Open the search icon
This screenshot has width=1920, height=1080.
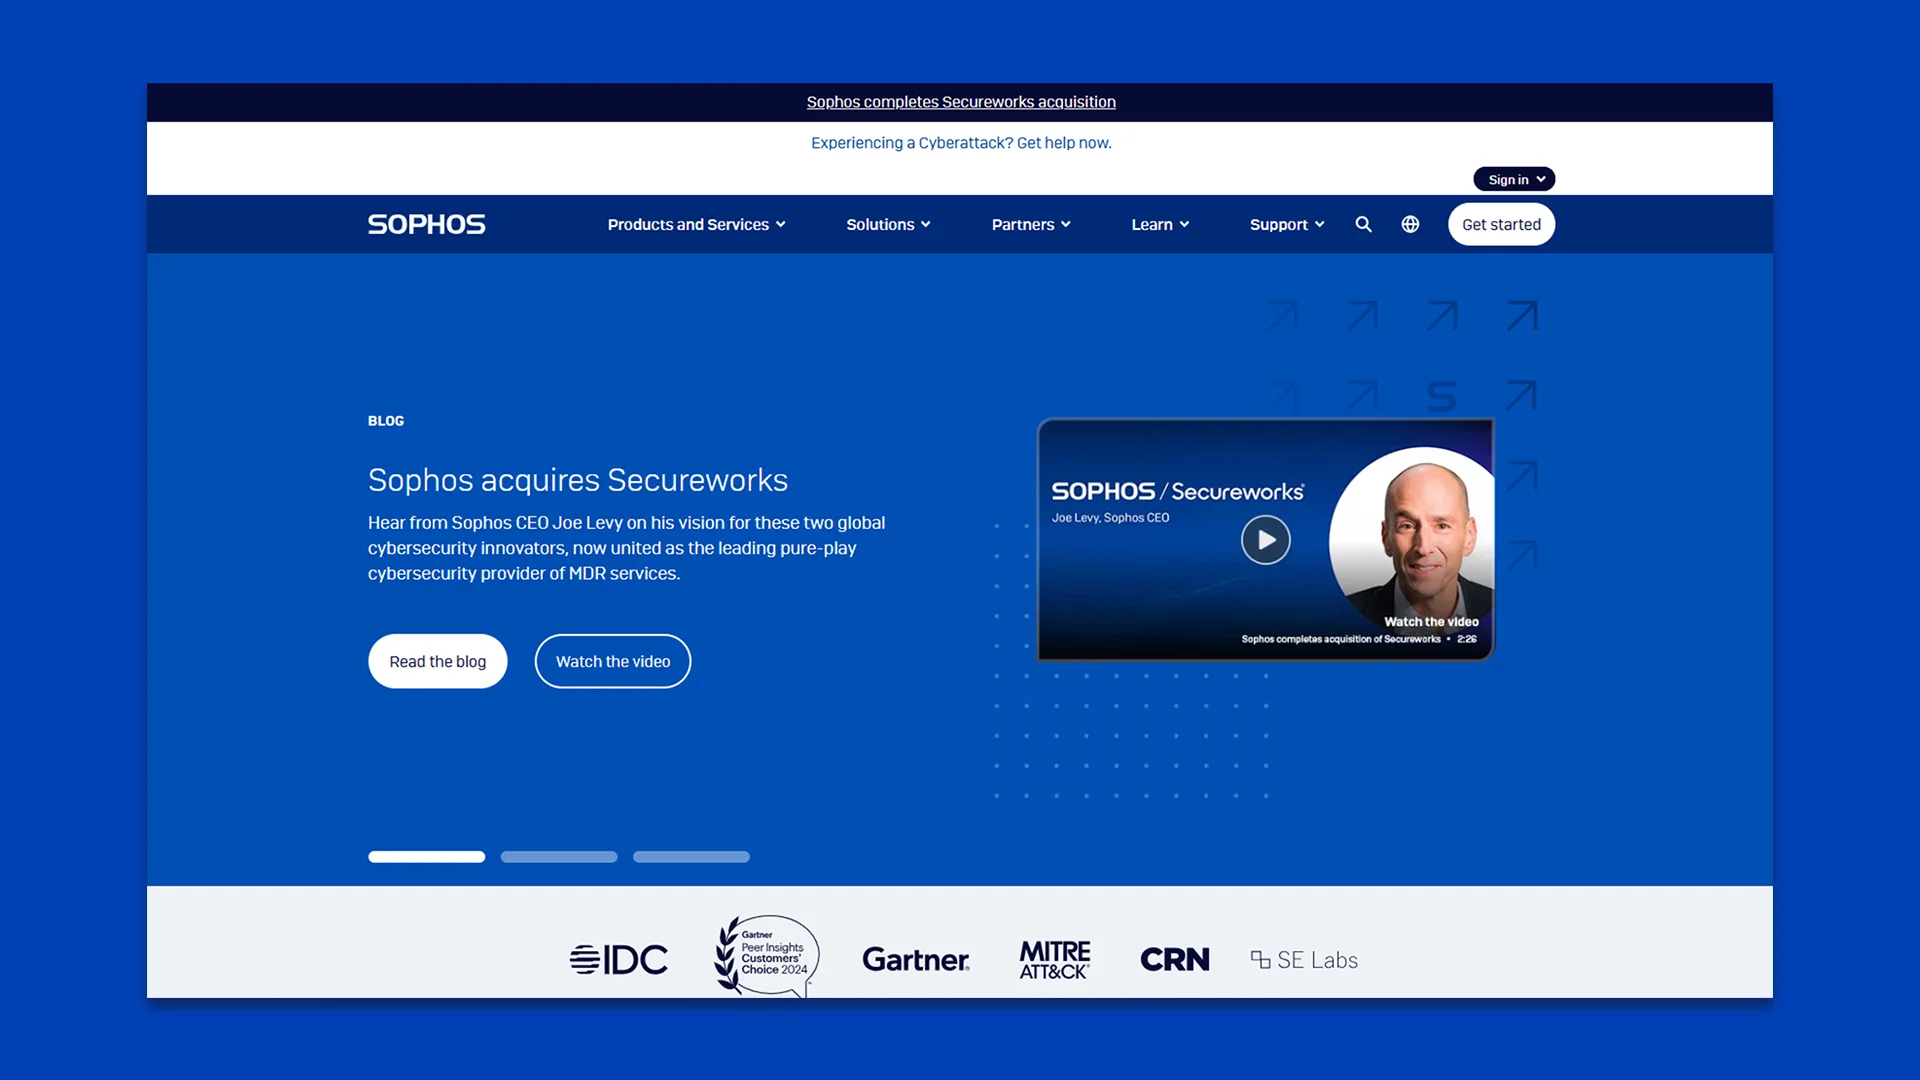pyautogui.click(x=1364, y=224)
